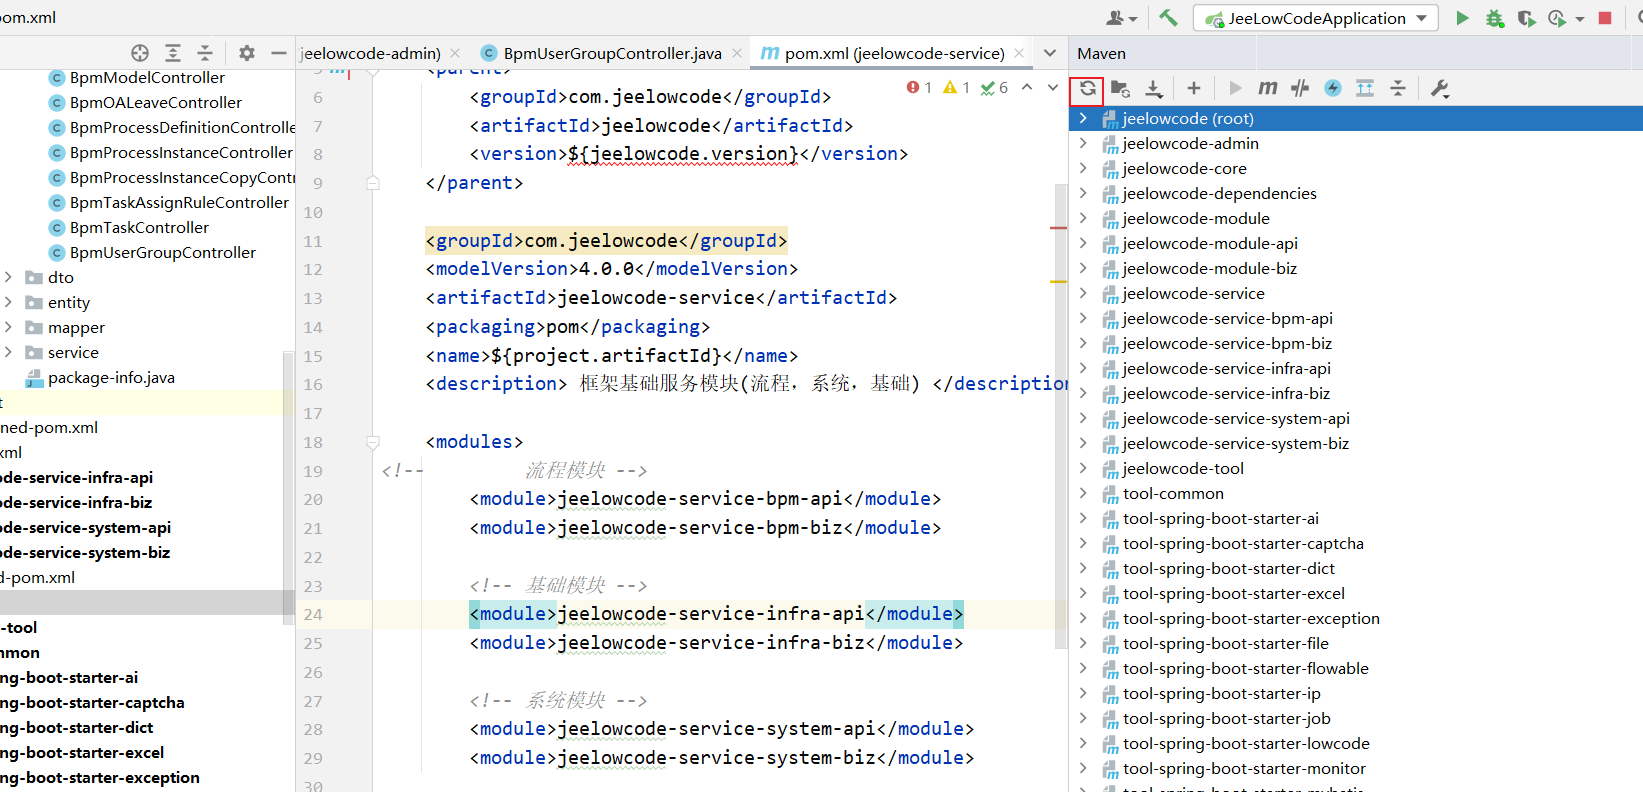Reload all Maven projects
Viewport: 1643px width, 792px height.
click(x=1087, y=89)
